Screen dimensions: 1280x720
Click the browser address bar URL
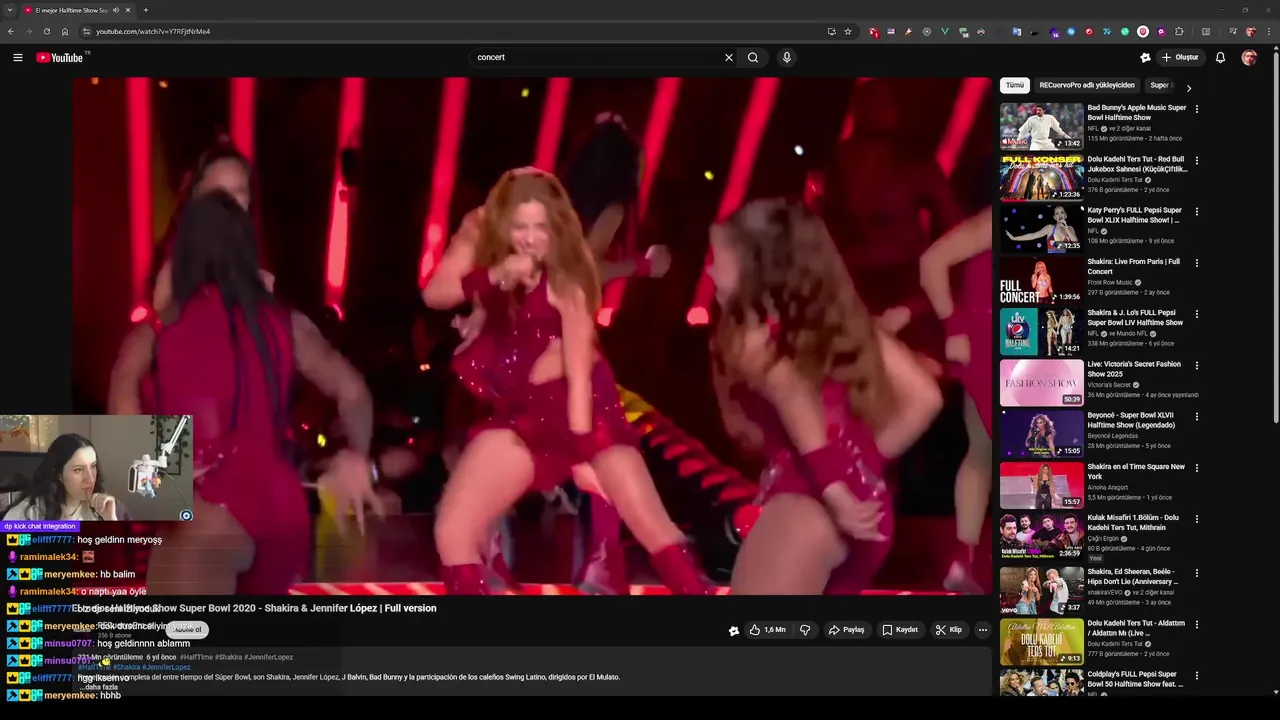tap(153, 31)
